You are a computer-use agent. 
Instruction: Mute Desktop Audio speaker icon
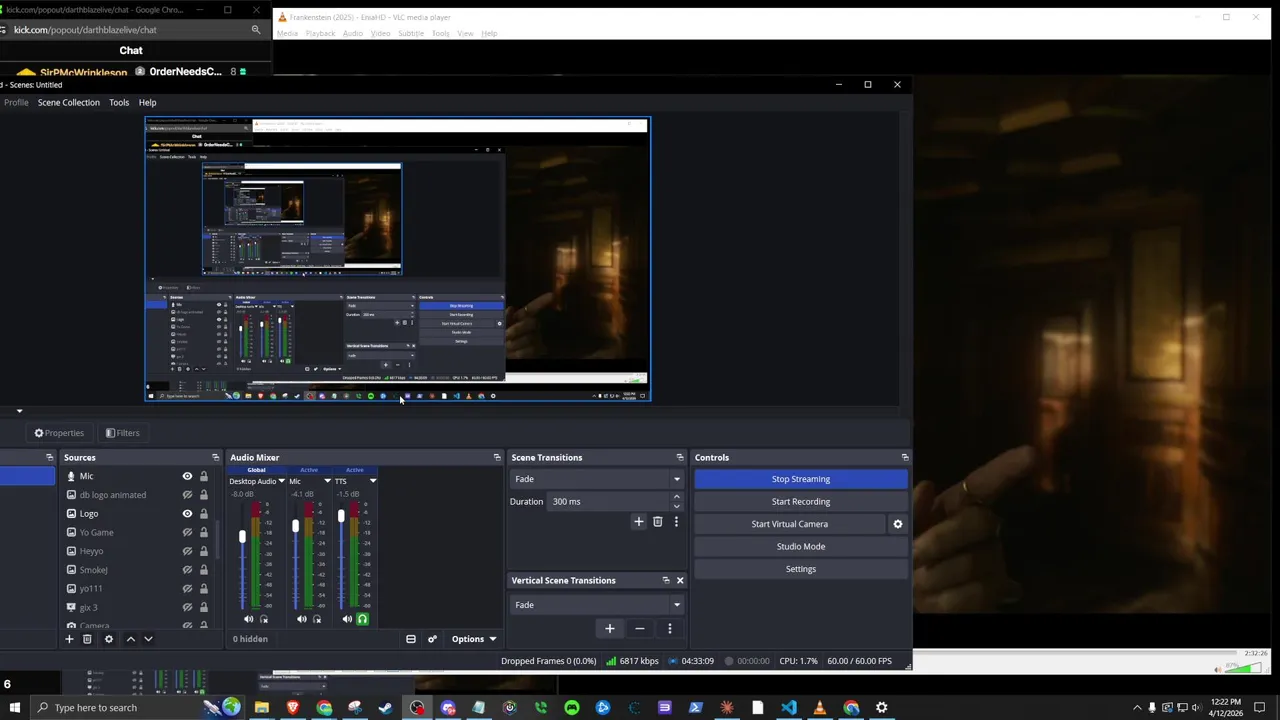[x=248, y=619]
